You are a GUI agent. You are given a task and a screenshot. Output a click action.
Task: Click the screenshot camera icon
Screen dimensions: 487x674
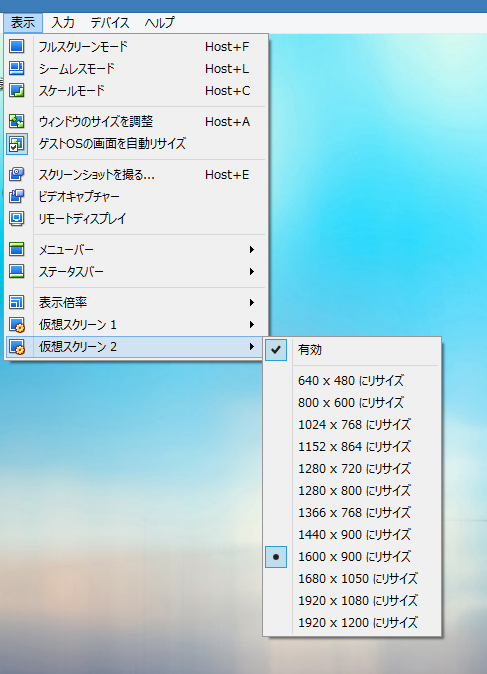pos(17,174)
